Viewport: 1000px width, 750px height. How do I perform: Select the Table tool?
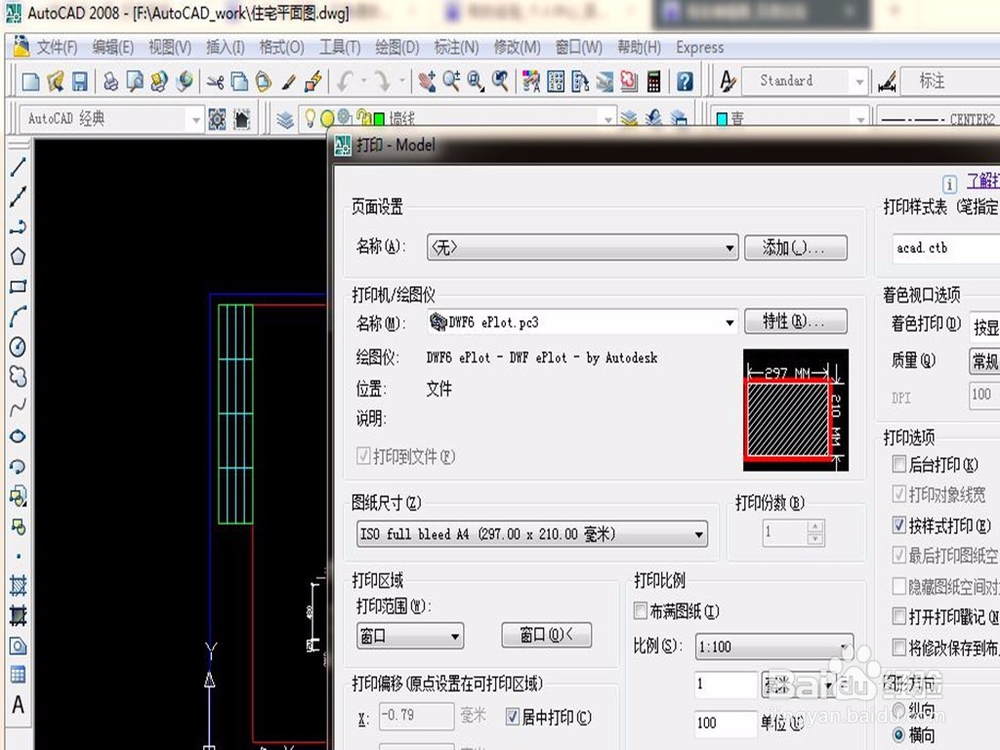coord(18,675)
